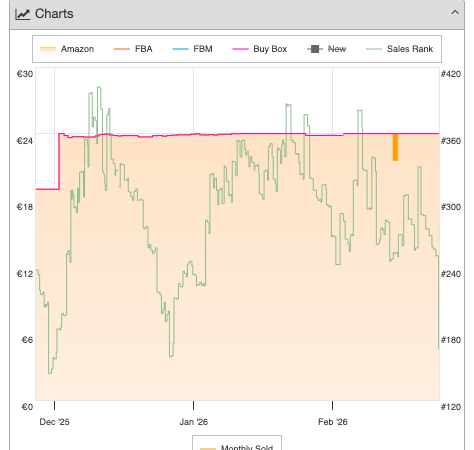
Task: Click the New square marker icon in the legend
Action: 315,49
